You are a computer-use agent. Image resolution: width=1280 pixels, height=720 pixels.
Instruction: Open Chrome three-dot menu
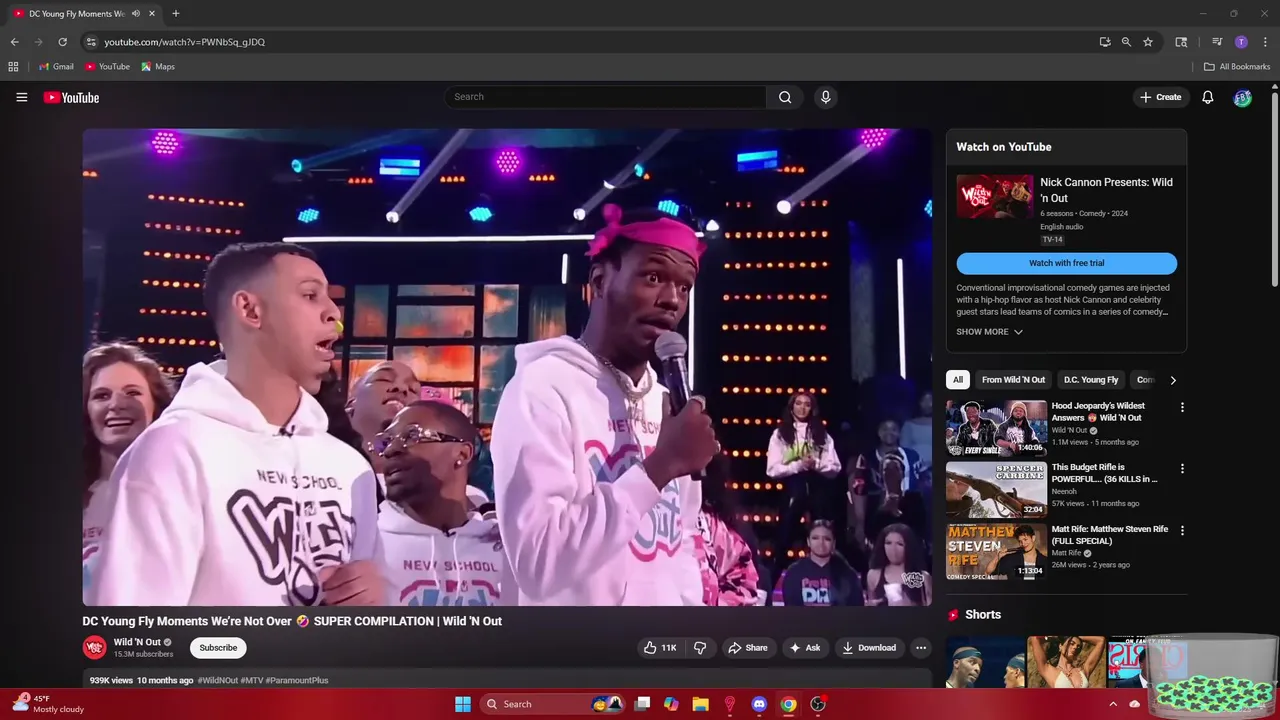point(1265,42)
